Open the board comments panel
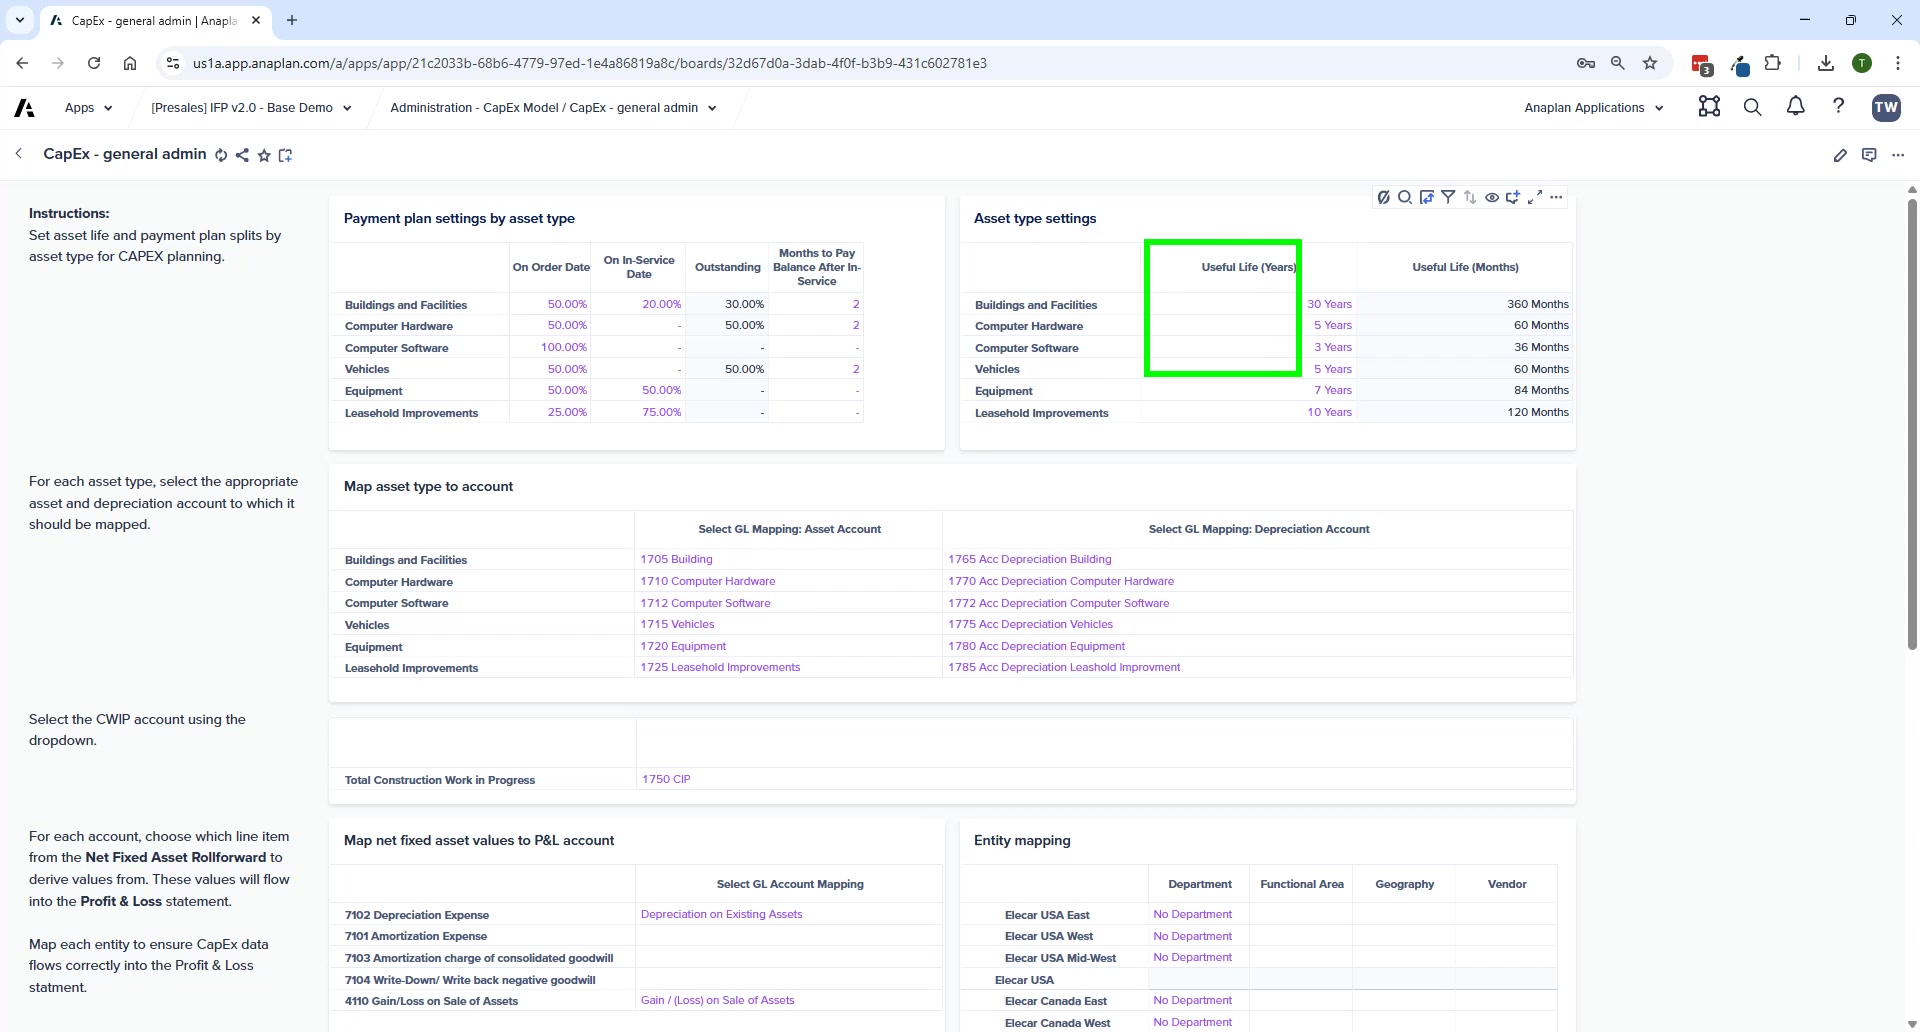 pos(1870,155)
